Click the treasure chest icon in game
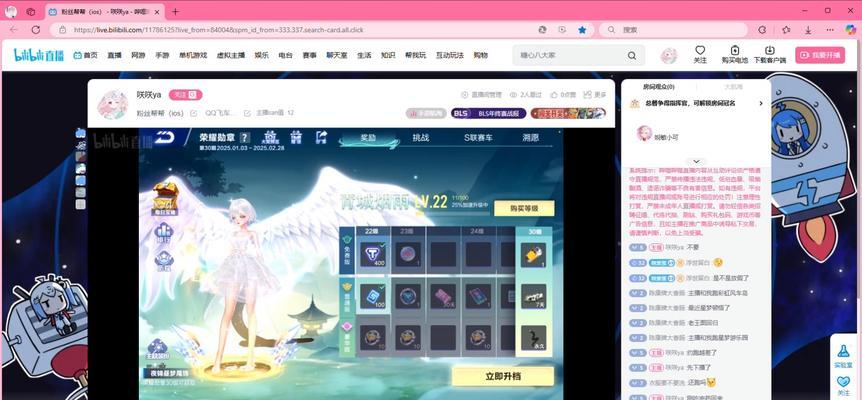Viewport: 862px width, 400px height. coord(165,197)
